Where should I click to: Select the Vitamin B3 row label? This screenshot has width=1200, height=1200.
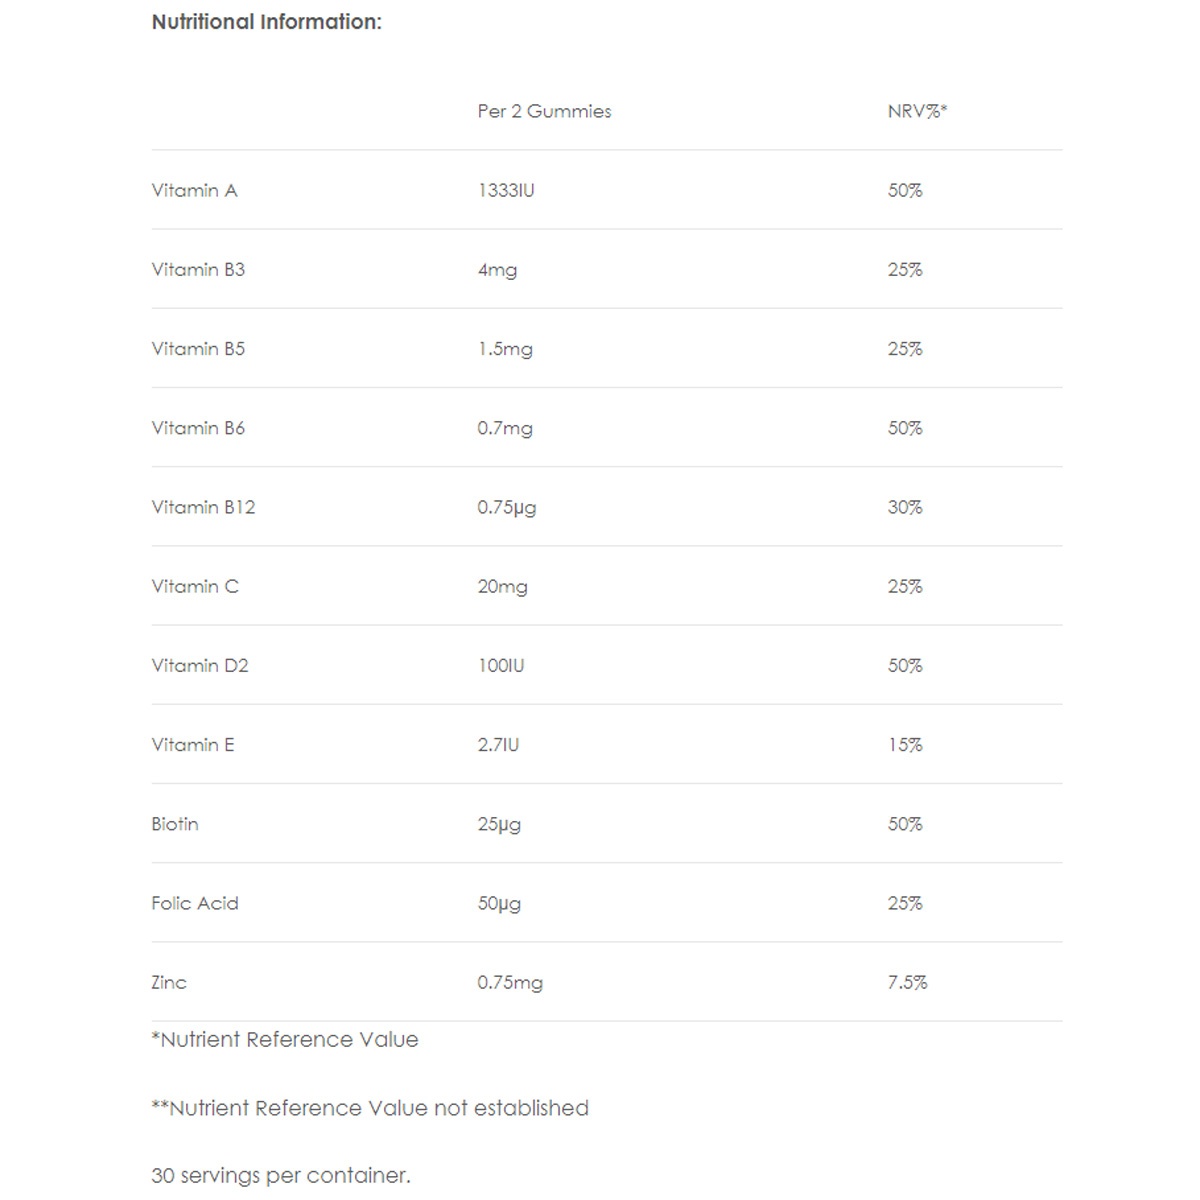[198, 269]
